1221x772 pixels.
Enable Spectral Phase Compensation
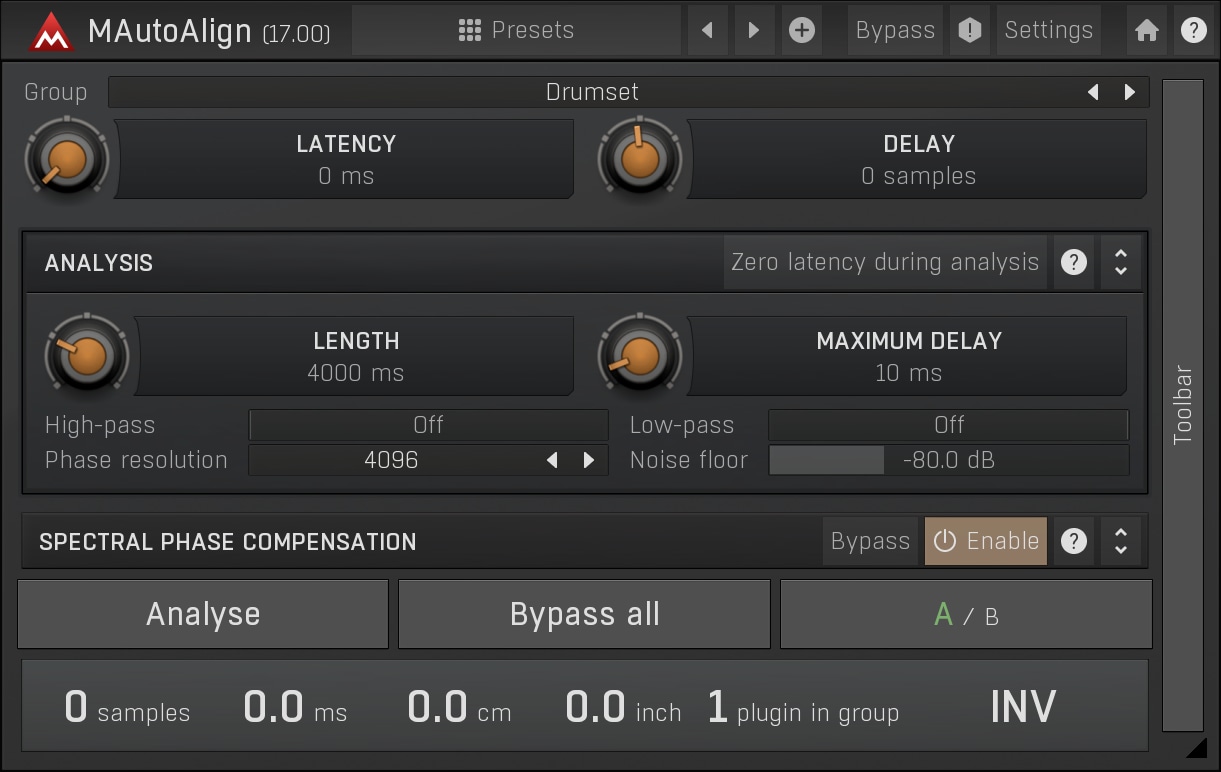[x=985, y=541]
